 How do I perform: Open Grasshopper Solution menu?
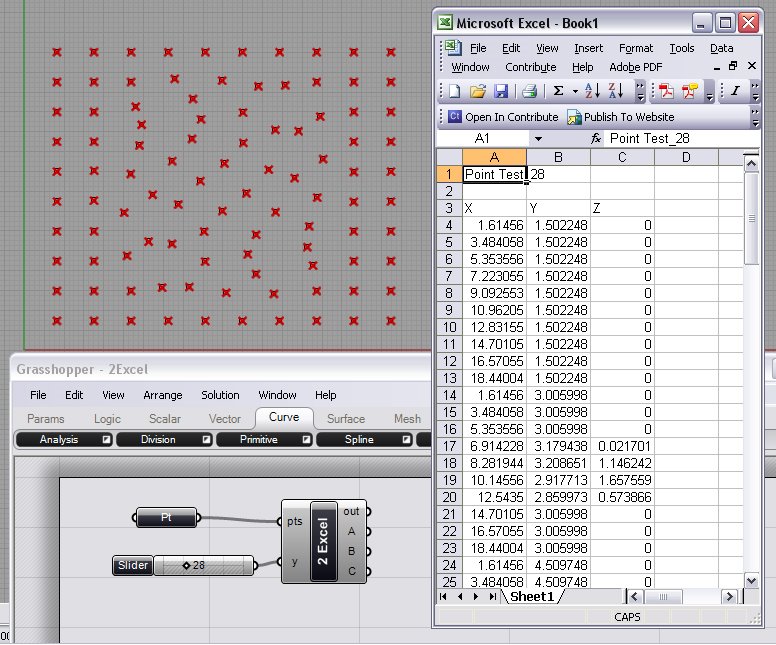click(x=220, y=395)
